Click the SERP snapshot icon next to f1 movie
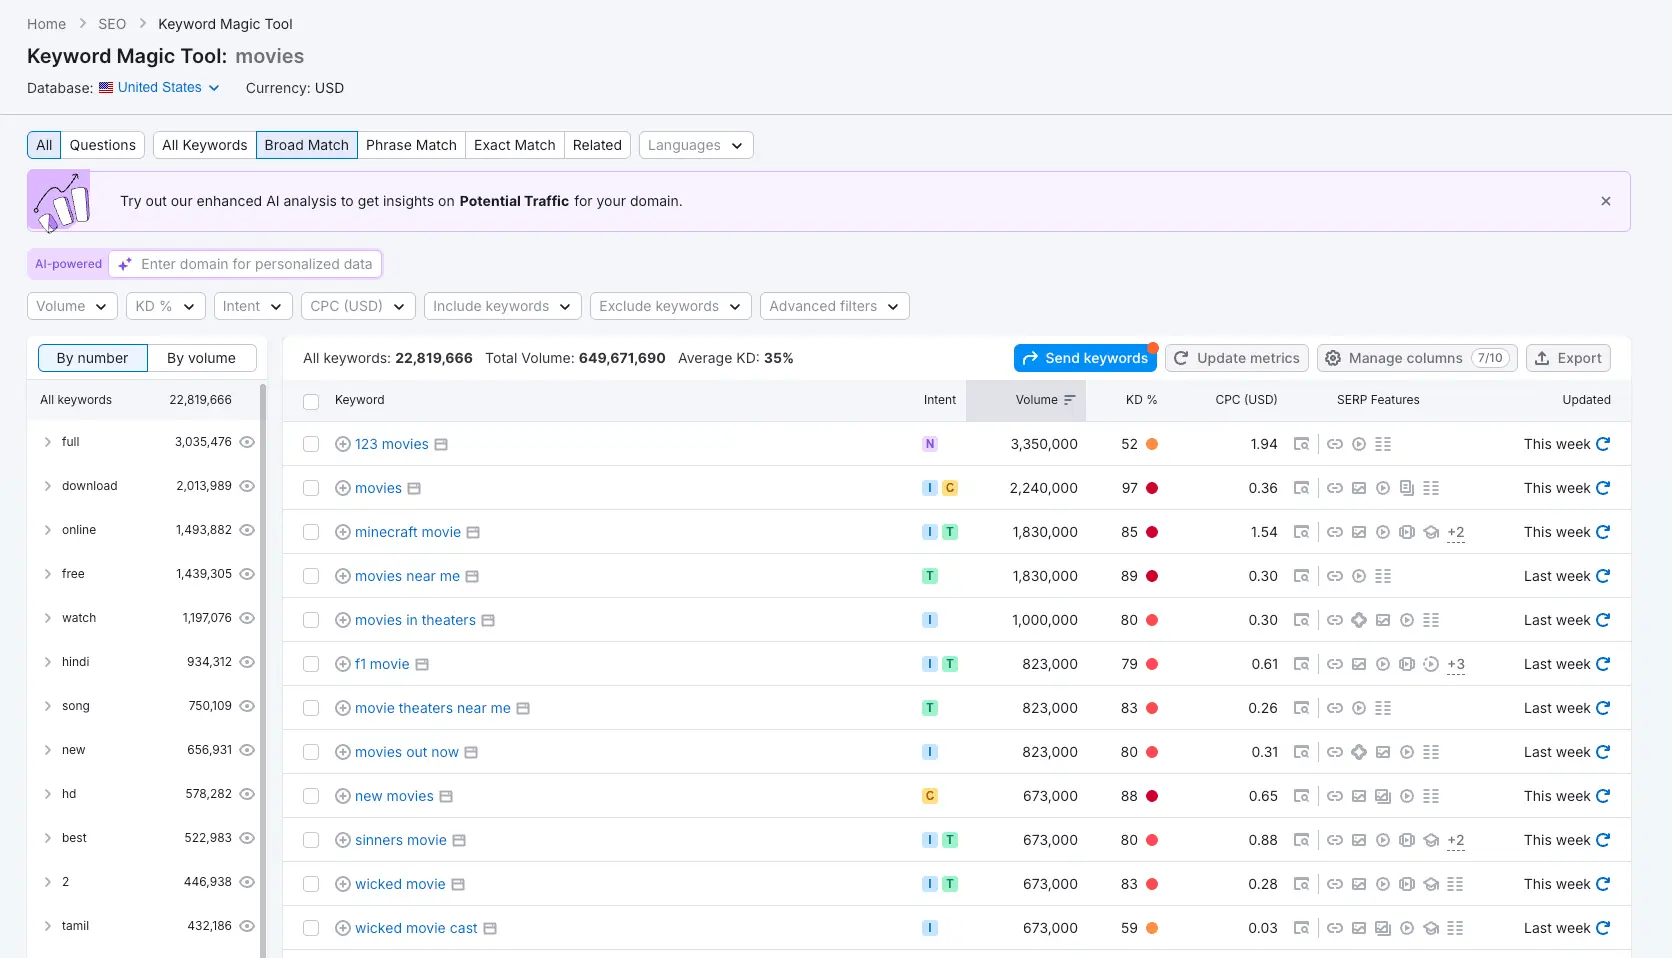 tap(422, 664)
